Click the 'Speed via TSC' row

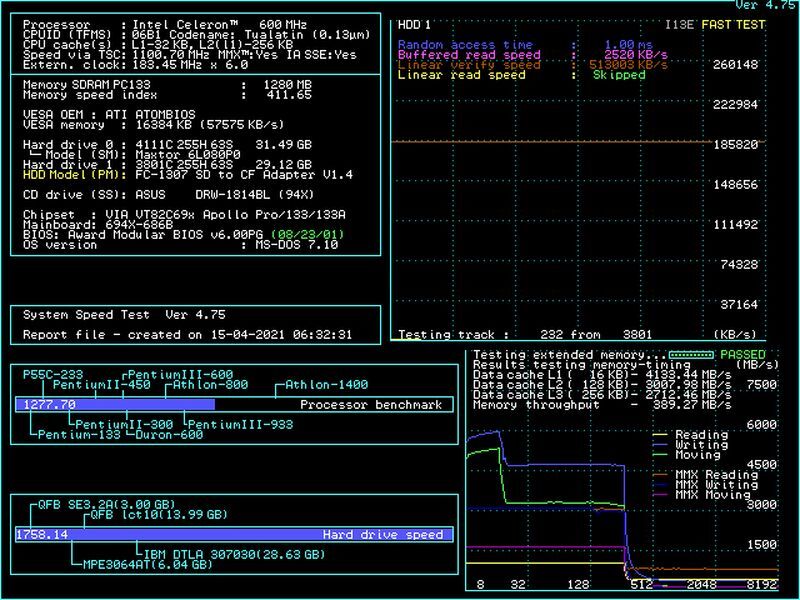[x=190, y=55]
